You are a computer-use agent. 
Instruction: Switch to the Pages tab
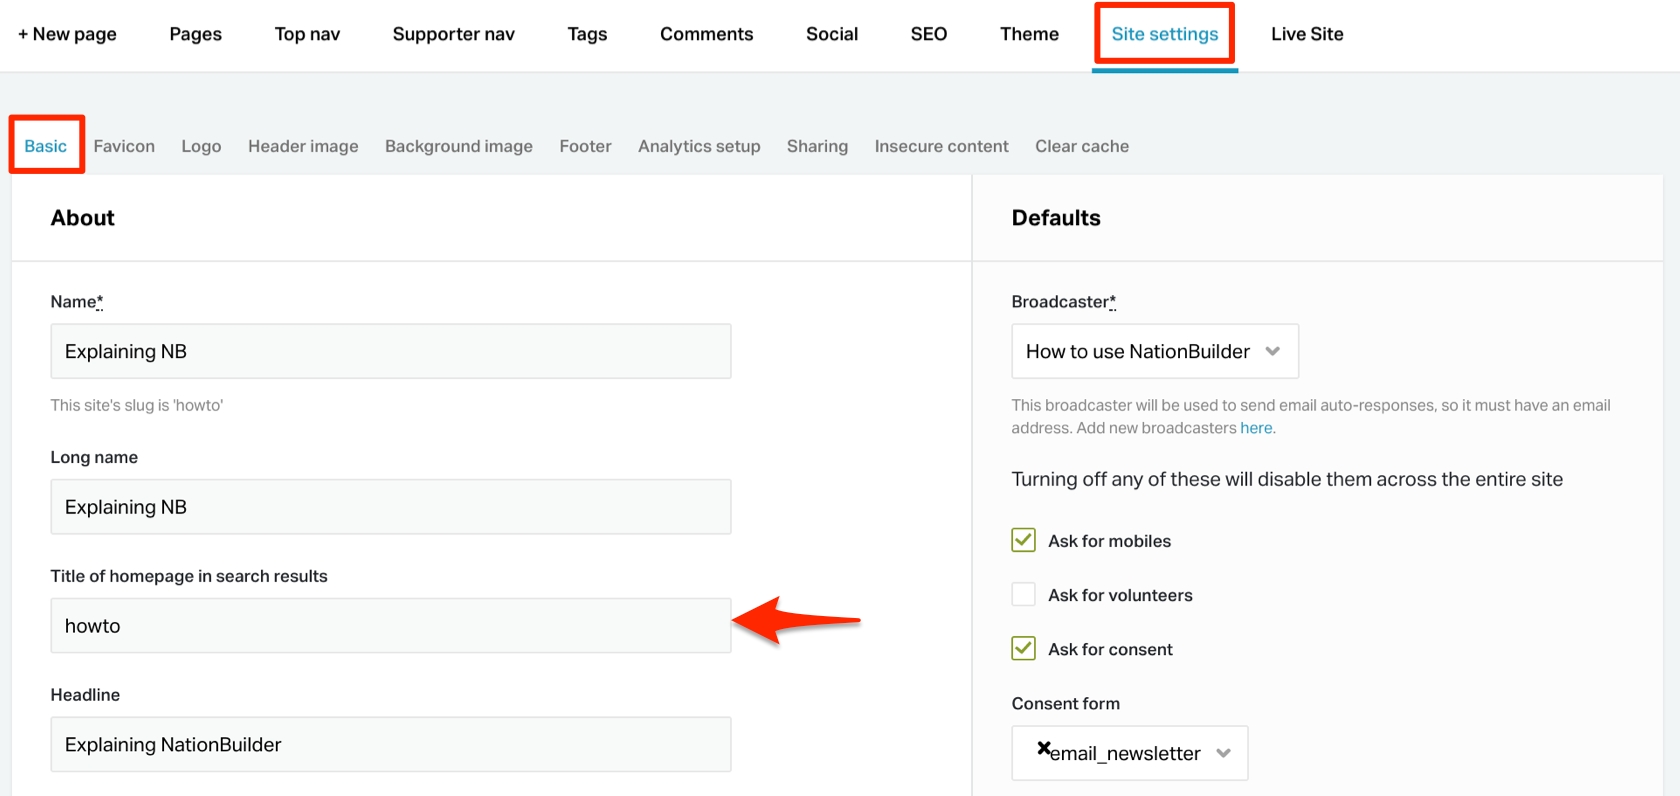point(195,34)
